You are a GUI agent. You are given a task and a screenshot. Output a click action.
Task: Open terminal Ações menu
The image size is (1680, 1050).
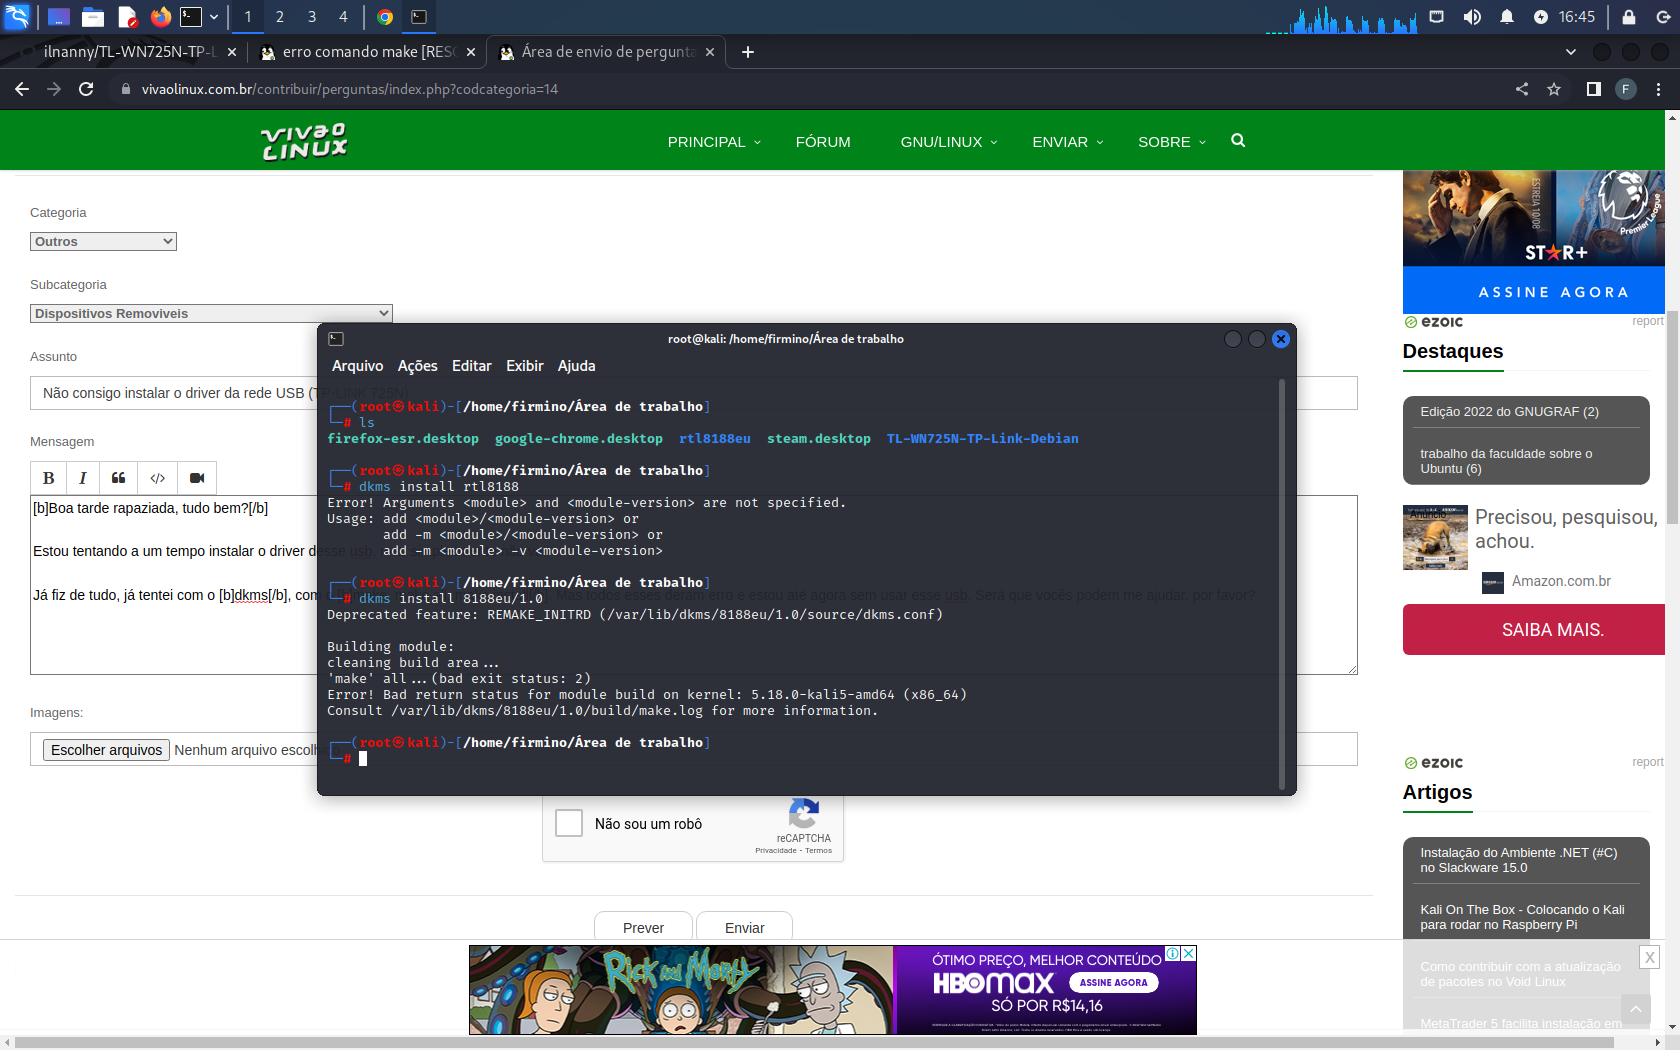(x=417, y=366)
